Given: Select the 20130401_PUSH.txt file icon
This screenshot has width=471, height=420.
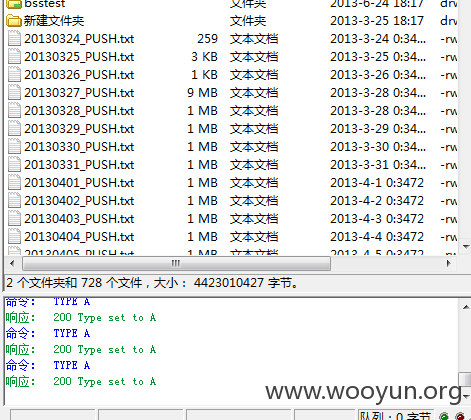Looking at the screenshot, I should (x=14, y=182).
